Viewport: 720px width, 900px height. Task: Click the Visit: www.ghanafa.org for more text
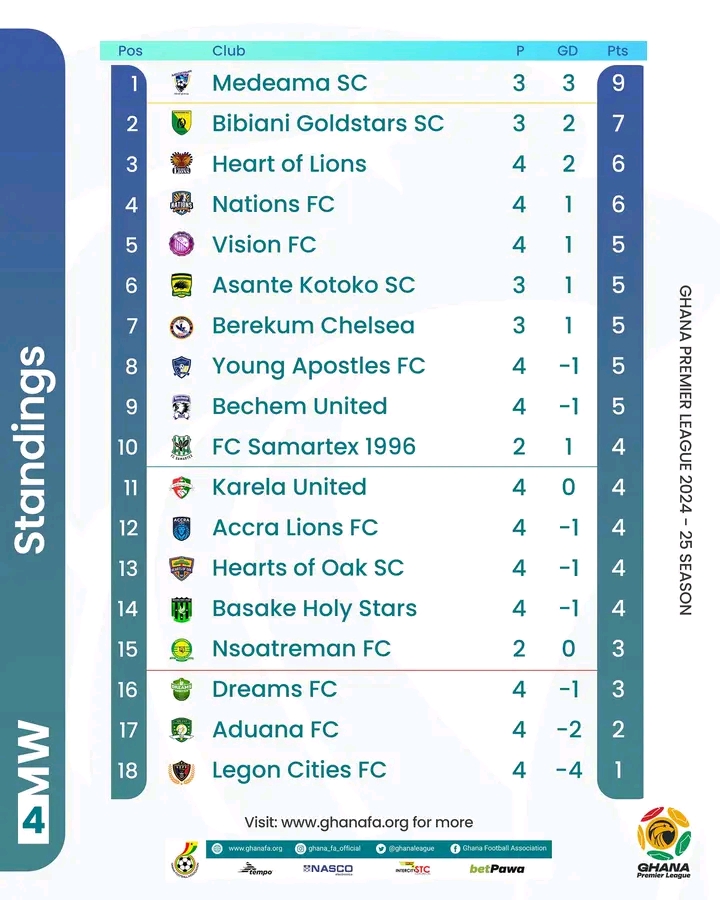coord(359,822)
